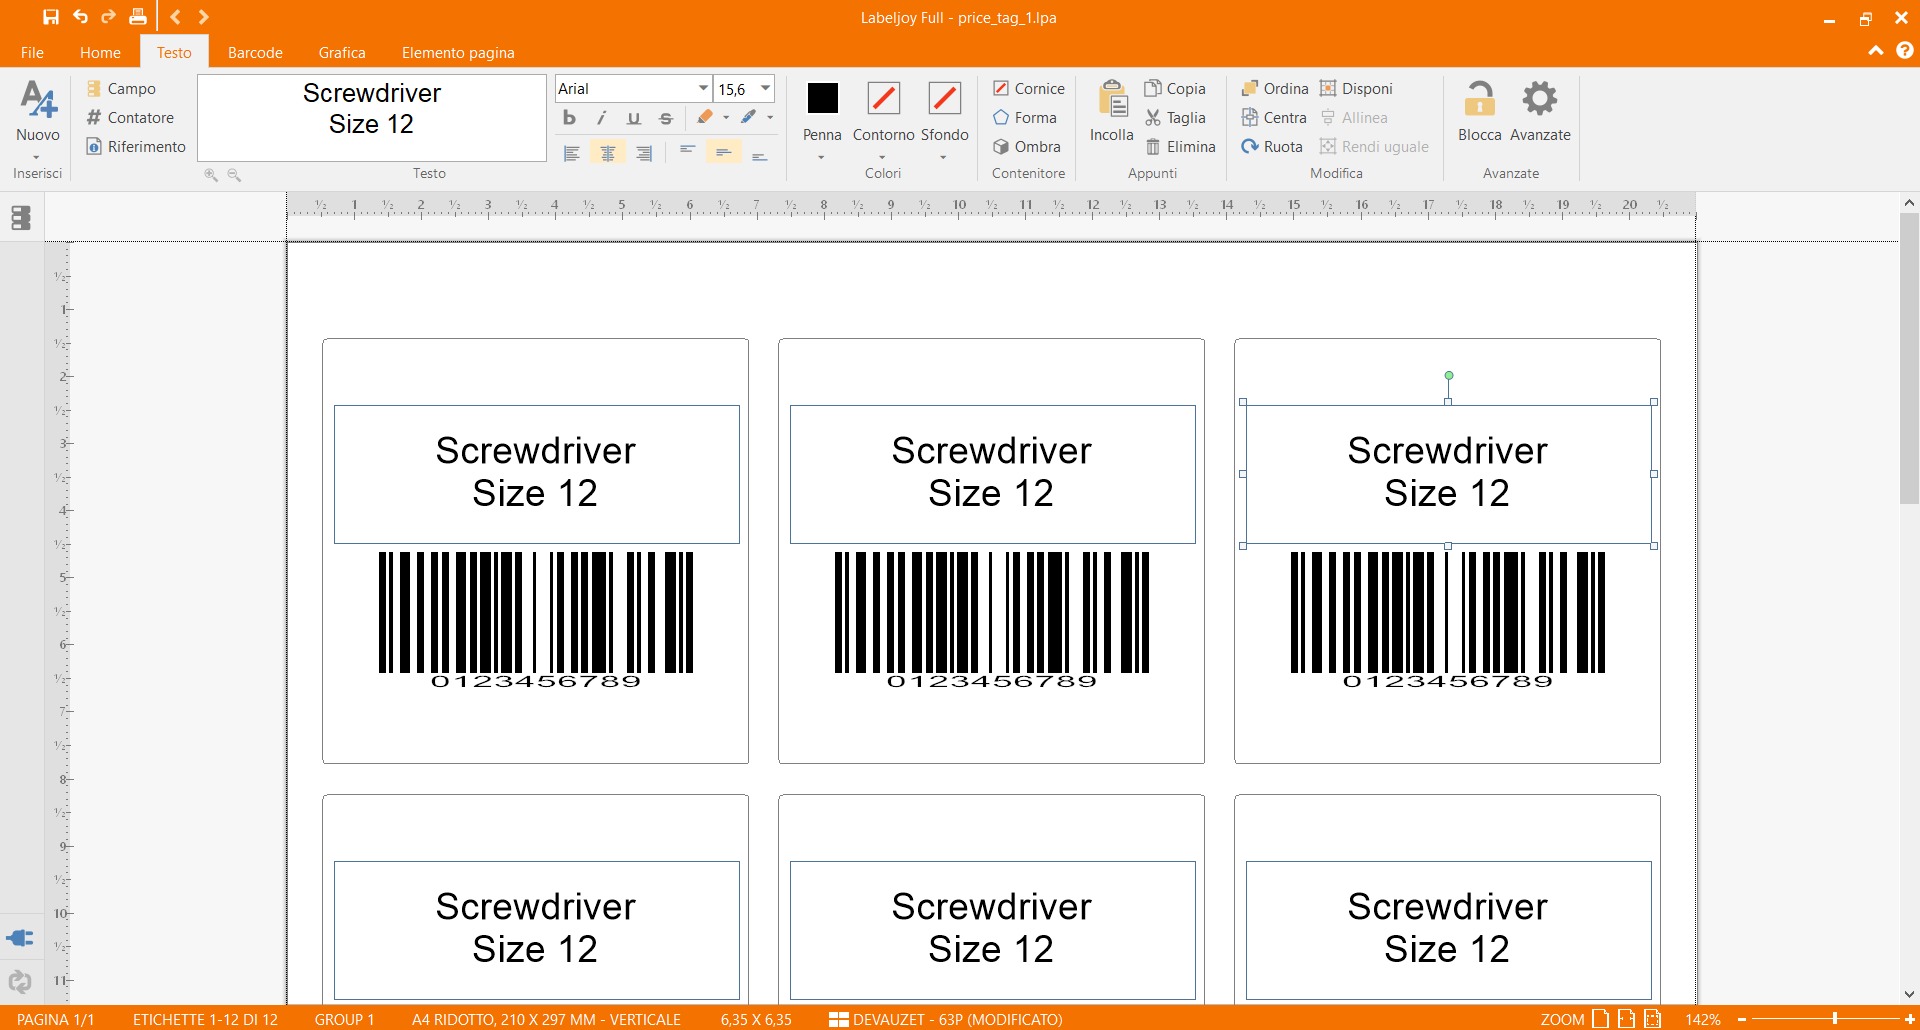Collapse the ribbon with up chevron
Image resolution: width=1920 pixels, height=1030 pixels.
[x=1875, y=50]
